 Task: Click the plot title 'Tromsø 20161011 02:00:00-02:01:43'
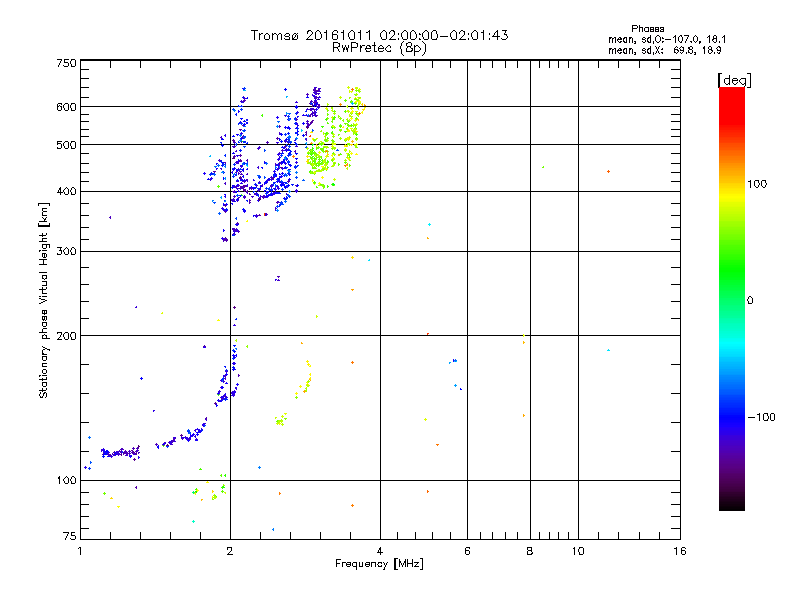click(379, 35)
